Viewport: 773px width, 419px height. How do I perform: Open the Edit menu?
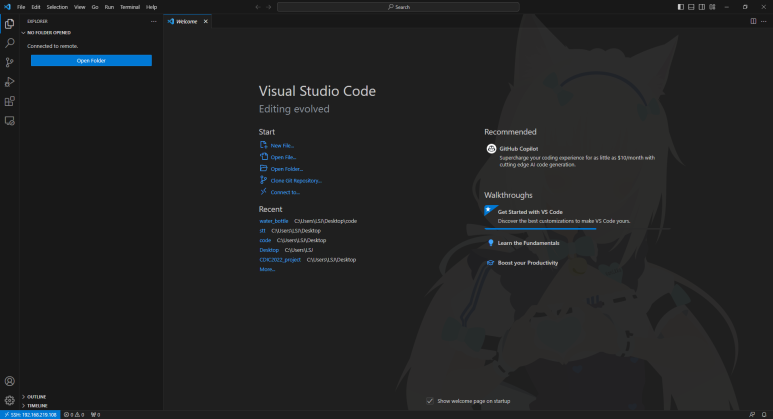point(36,7)
